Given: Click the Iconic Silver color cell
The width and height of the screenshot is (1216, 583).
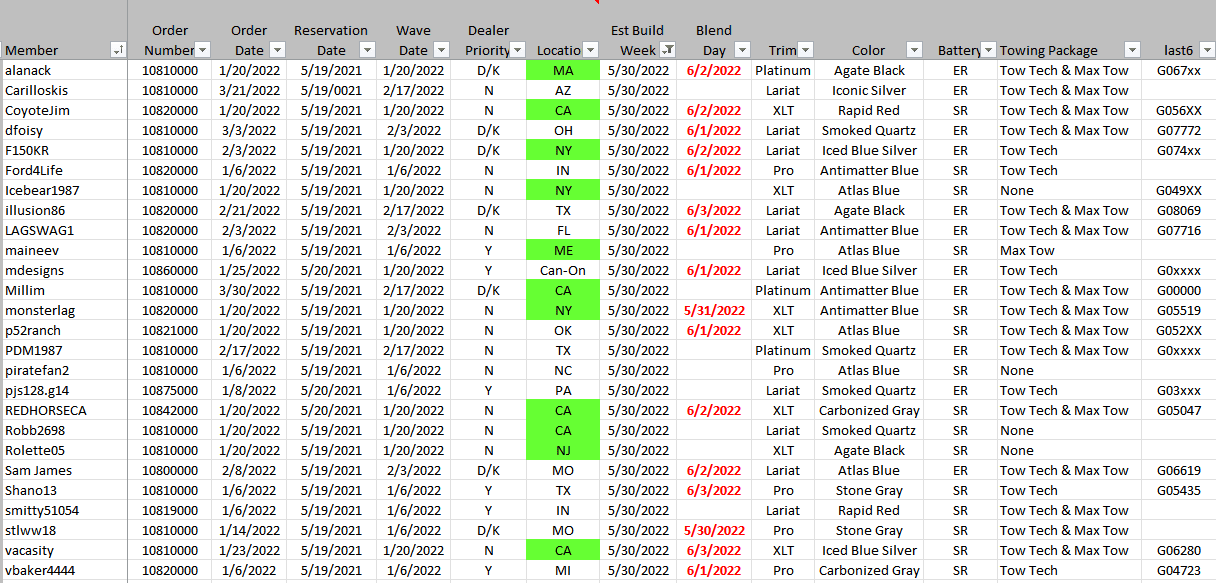Looking at the screenshot, I should tap(868, 90).
